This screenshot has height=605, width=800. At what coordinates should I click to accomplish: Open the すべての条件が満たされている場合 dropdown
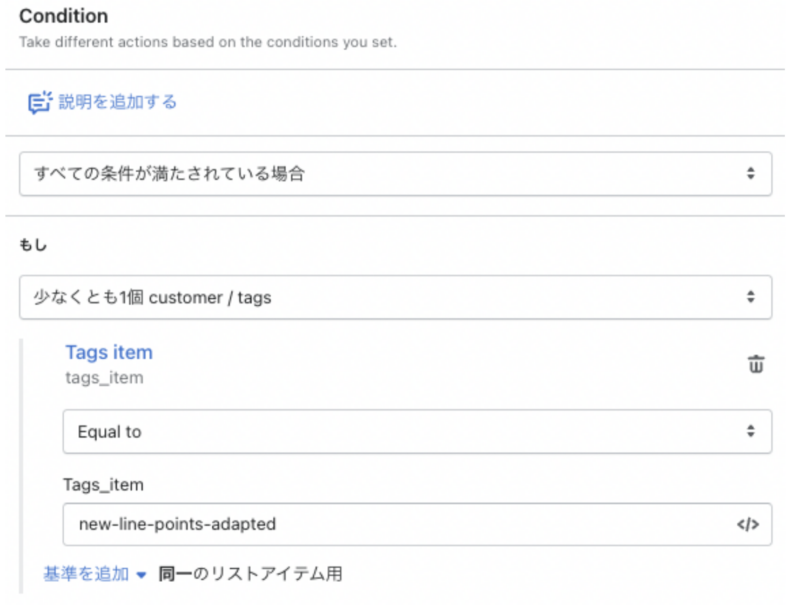point(395,173)
